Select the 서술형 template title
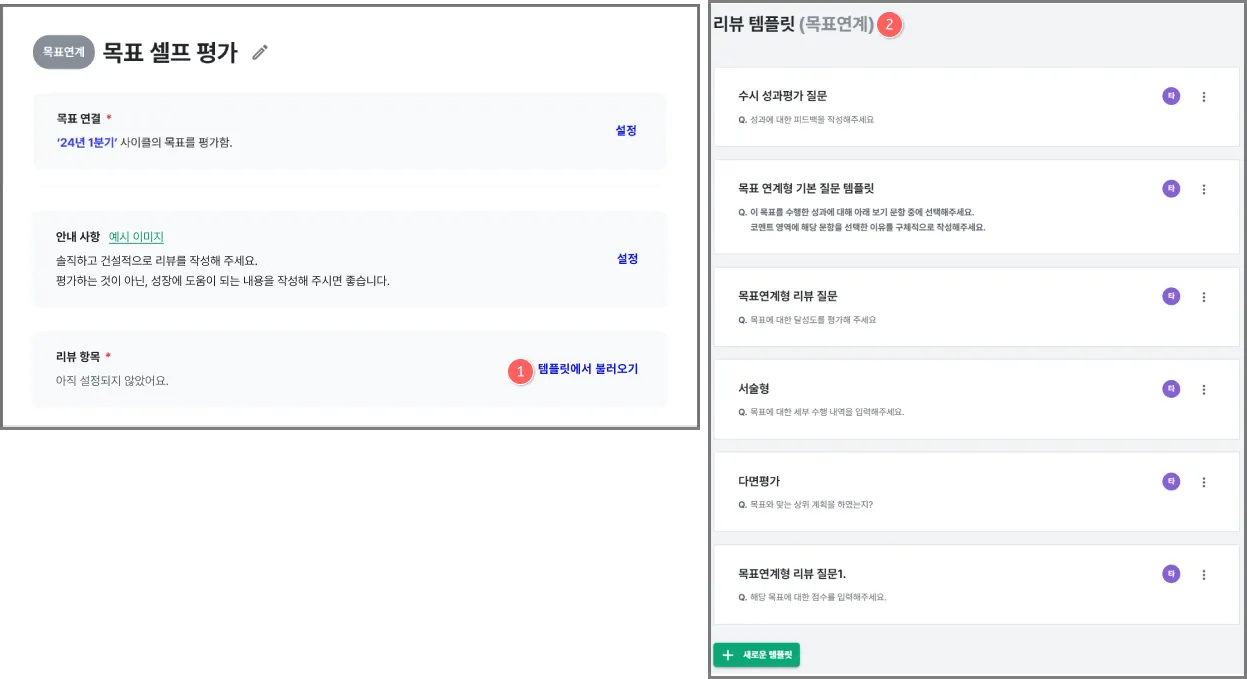Image resolution: width=1247 pixels, height=679 pixels. [754, 388]
